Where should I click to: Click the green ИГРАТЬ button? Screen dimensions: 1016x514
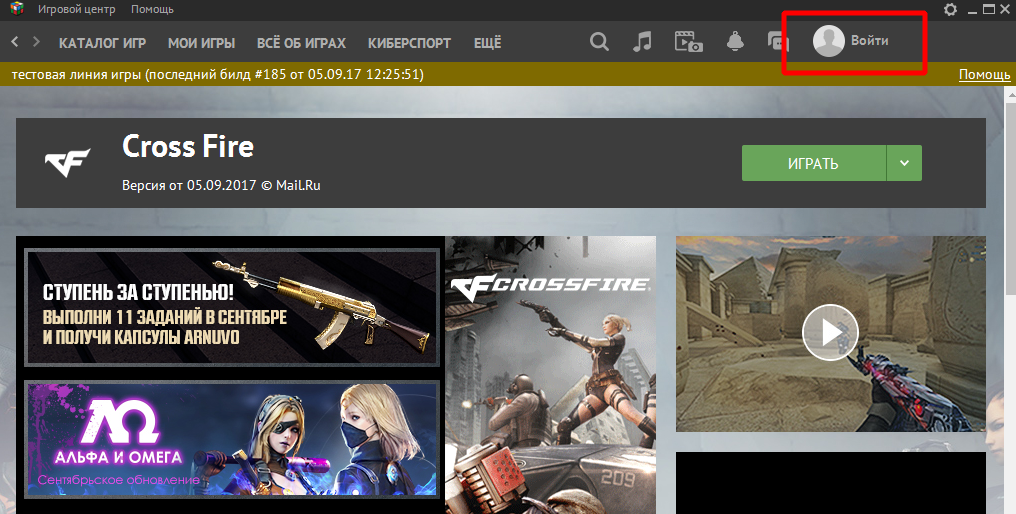(x=814, y=163)
